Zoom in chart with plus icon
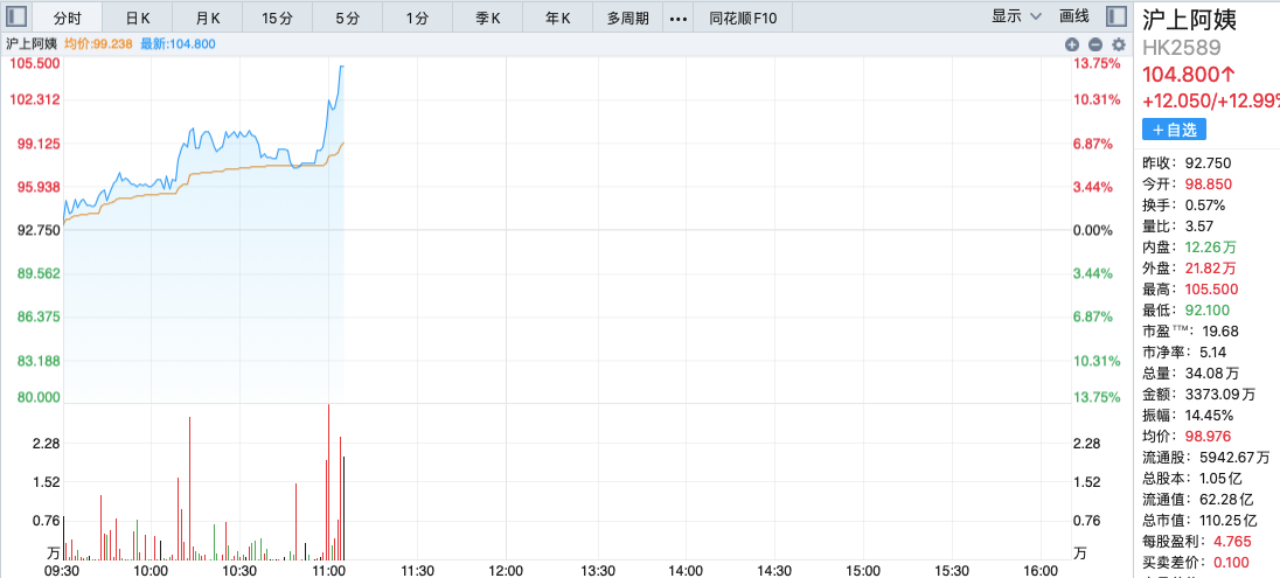The image size is (1280, 578). pos(1072,44)
